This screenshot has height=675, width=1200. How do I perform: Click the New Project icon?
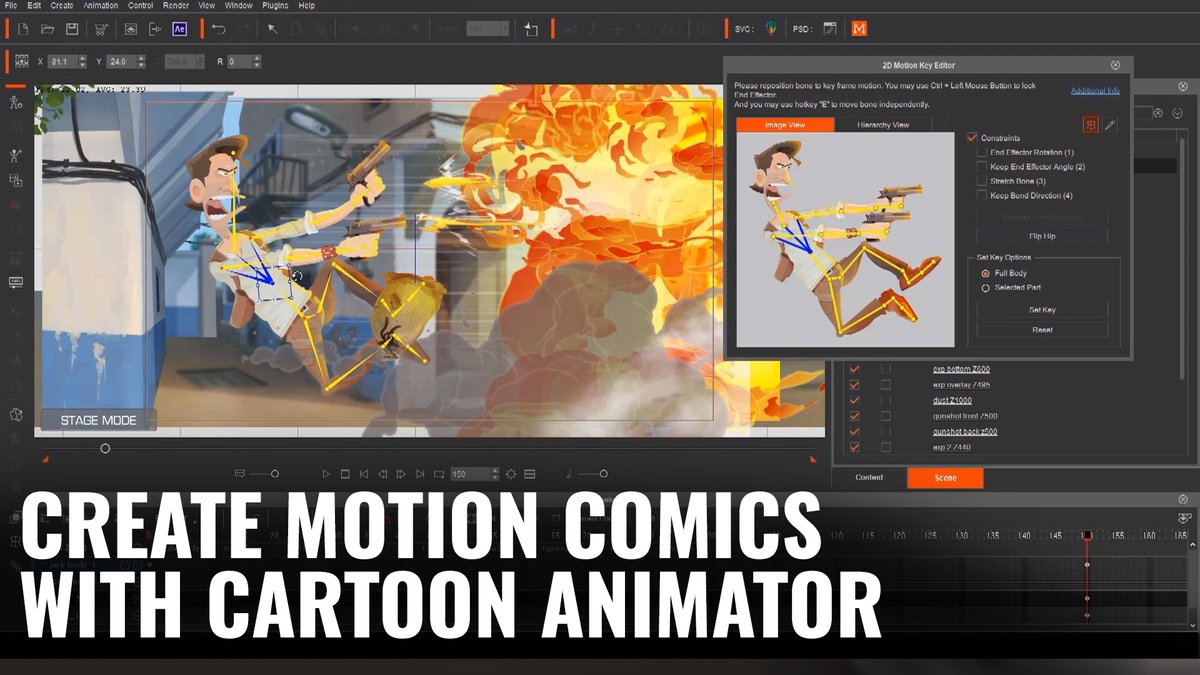[x=23, y=29]
